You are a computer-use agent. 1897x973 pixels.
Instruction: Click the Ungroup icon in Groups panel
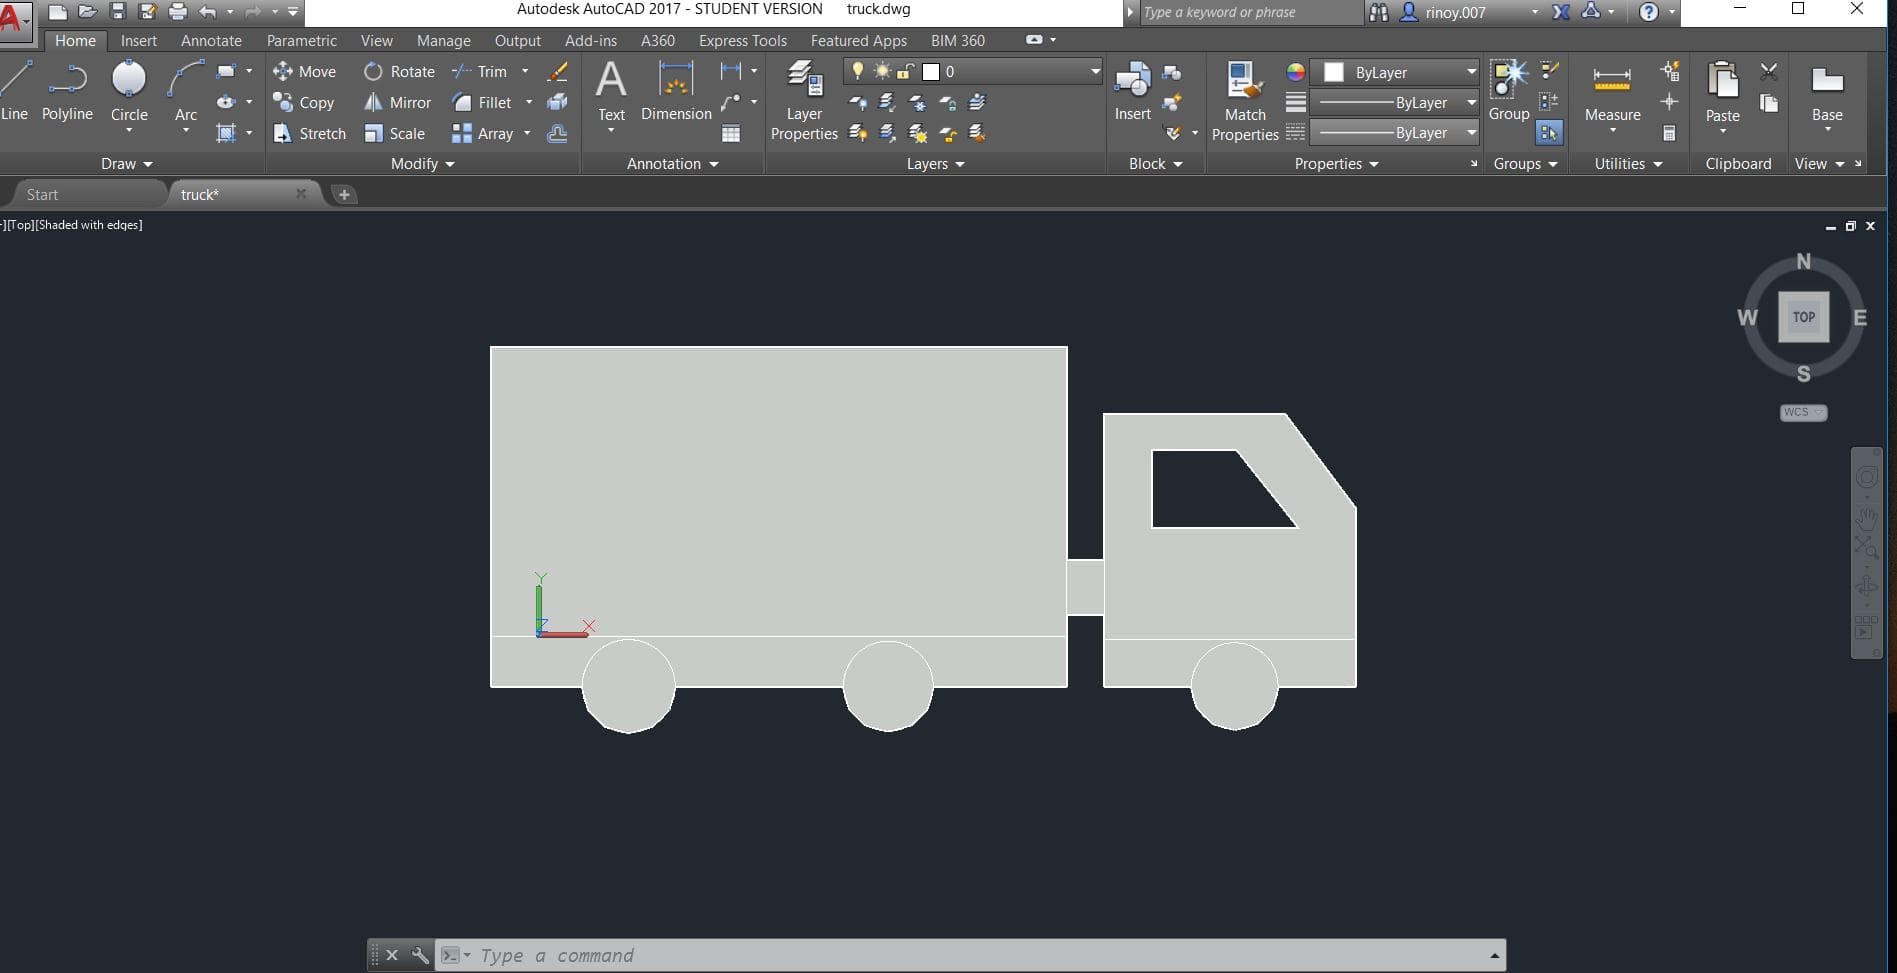tap(1549, 71)
